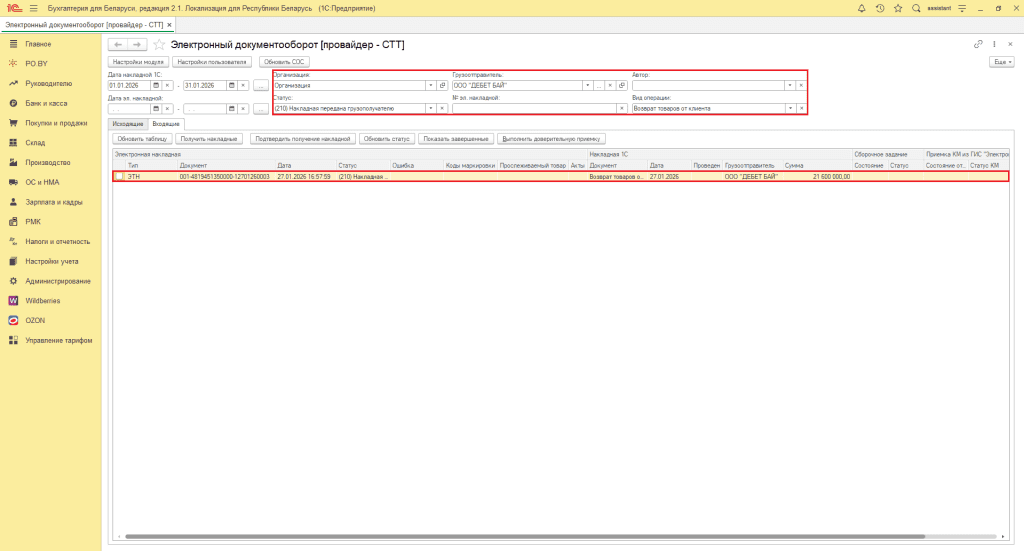
Task: Click the № эл. накладной input field
Action: [533, 108]
